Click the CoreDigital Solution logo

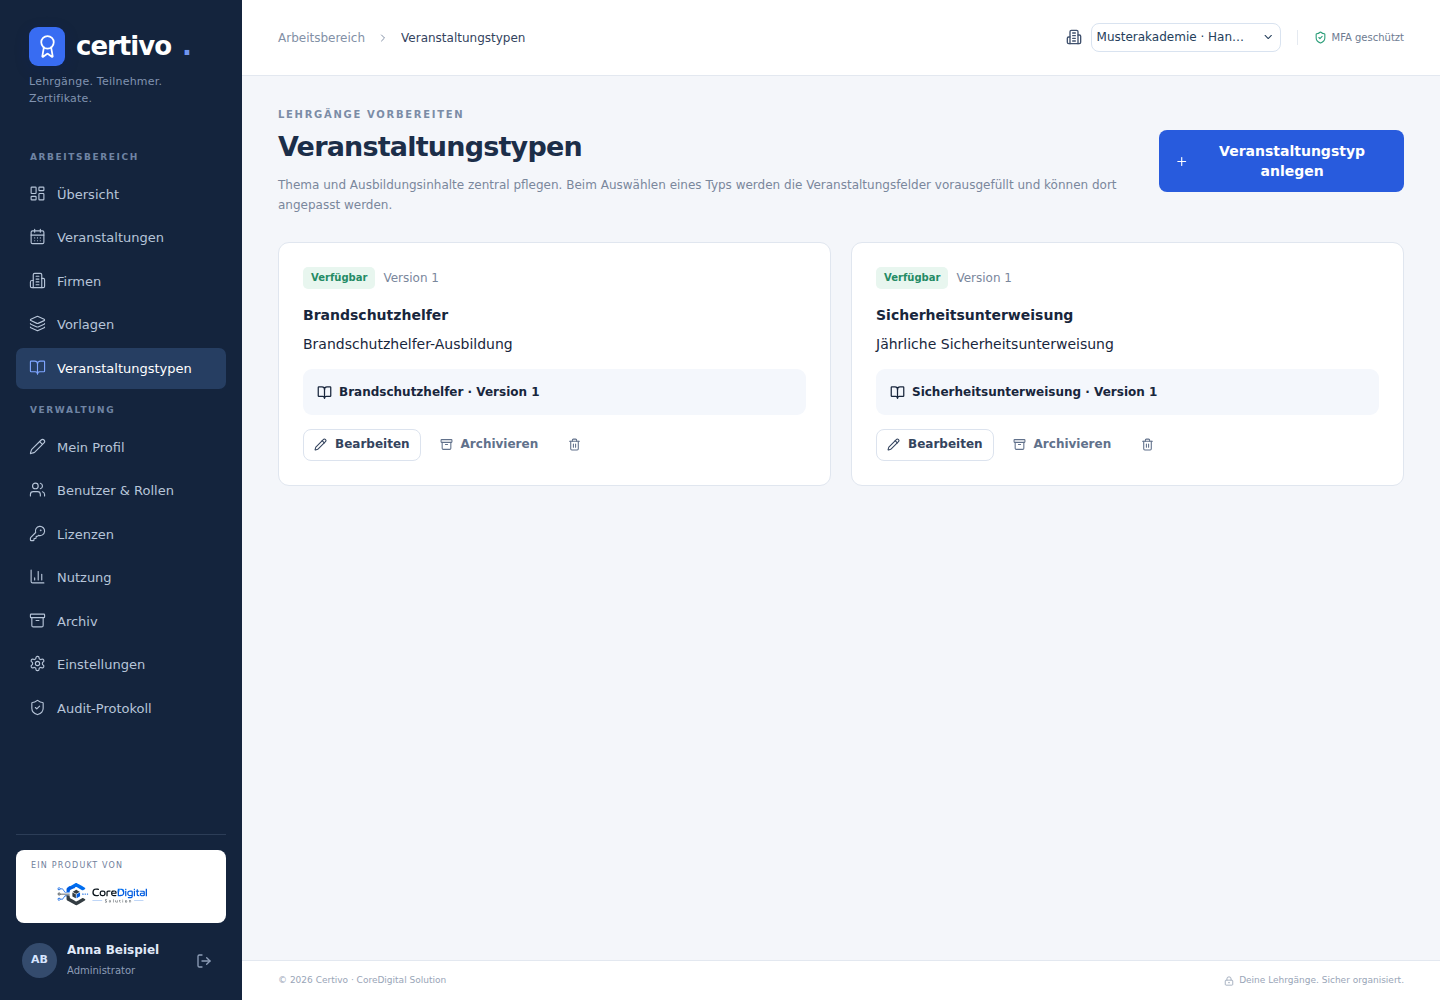103,893
